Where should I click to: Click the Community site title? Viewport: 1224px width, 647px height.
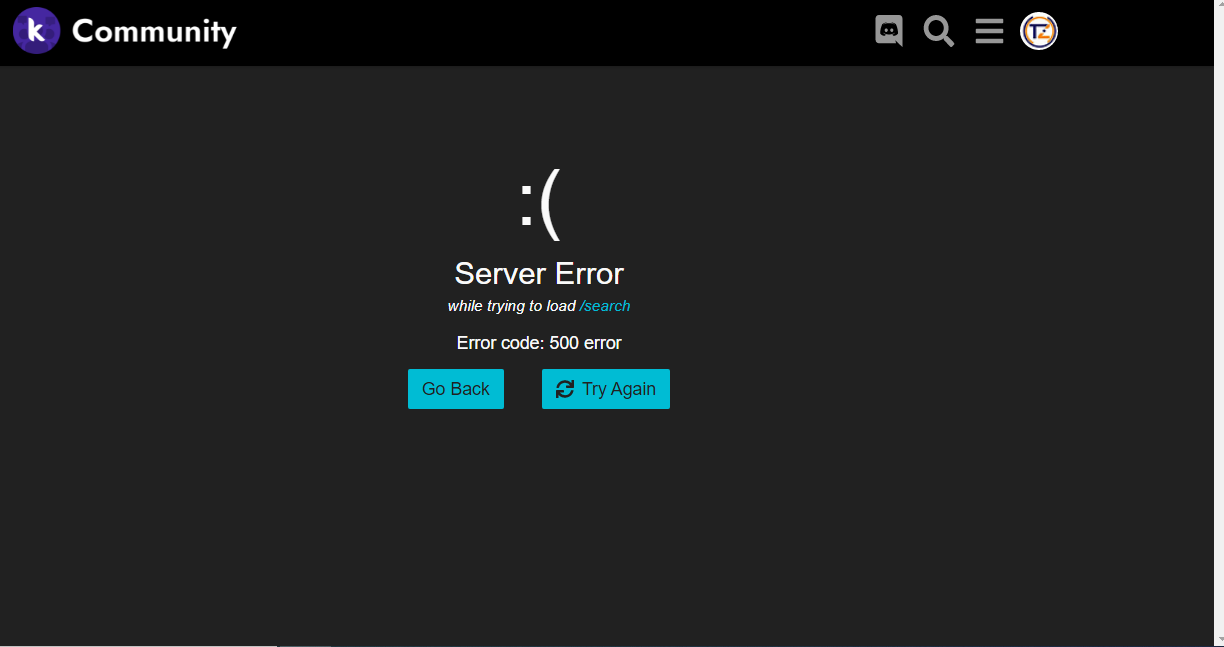pos(154,32)
